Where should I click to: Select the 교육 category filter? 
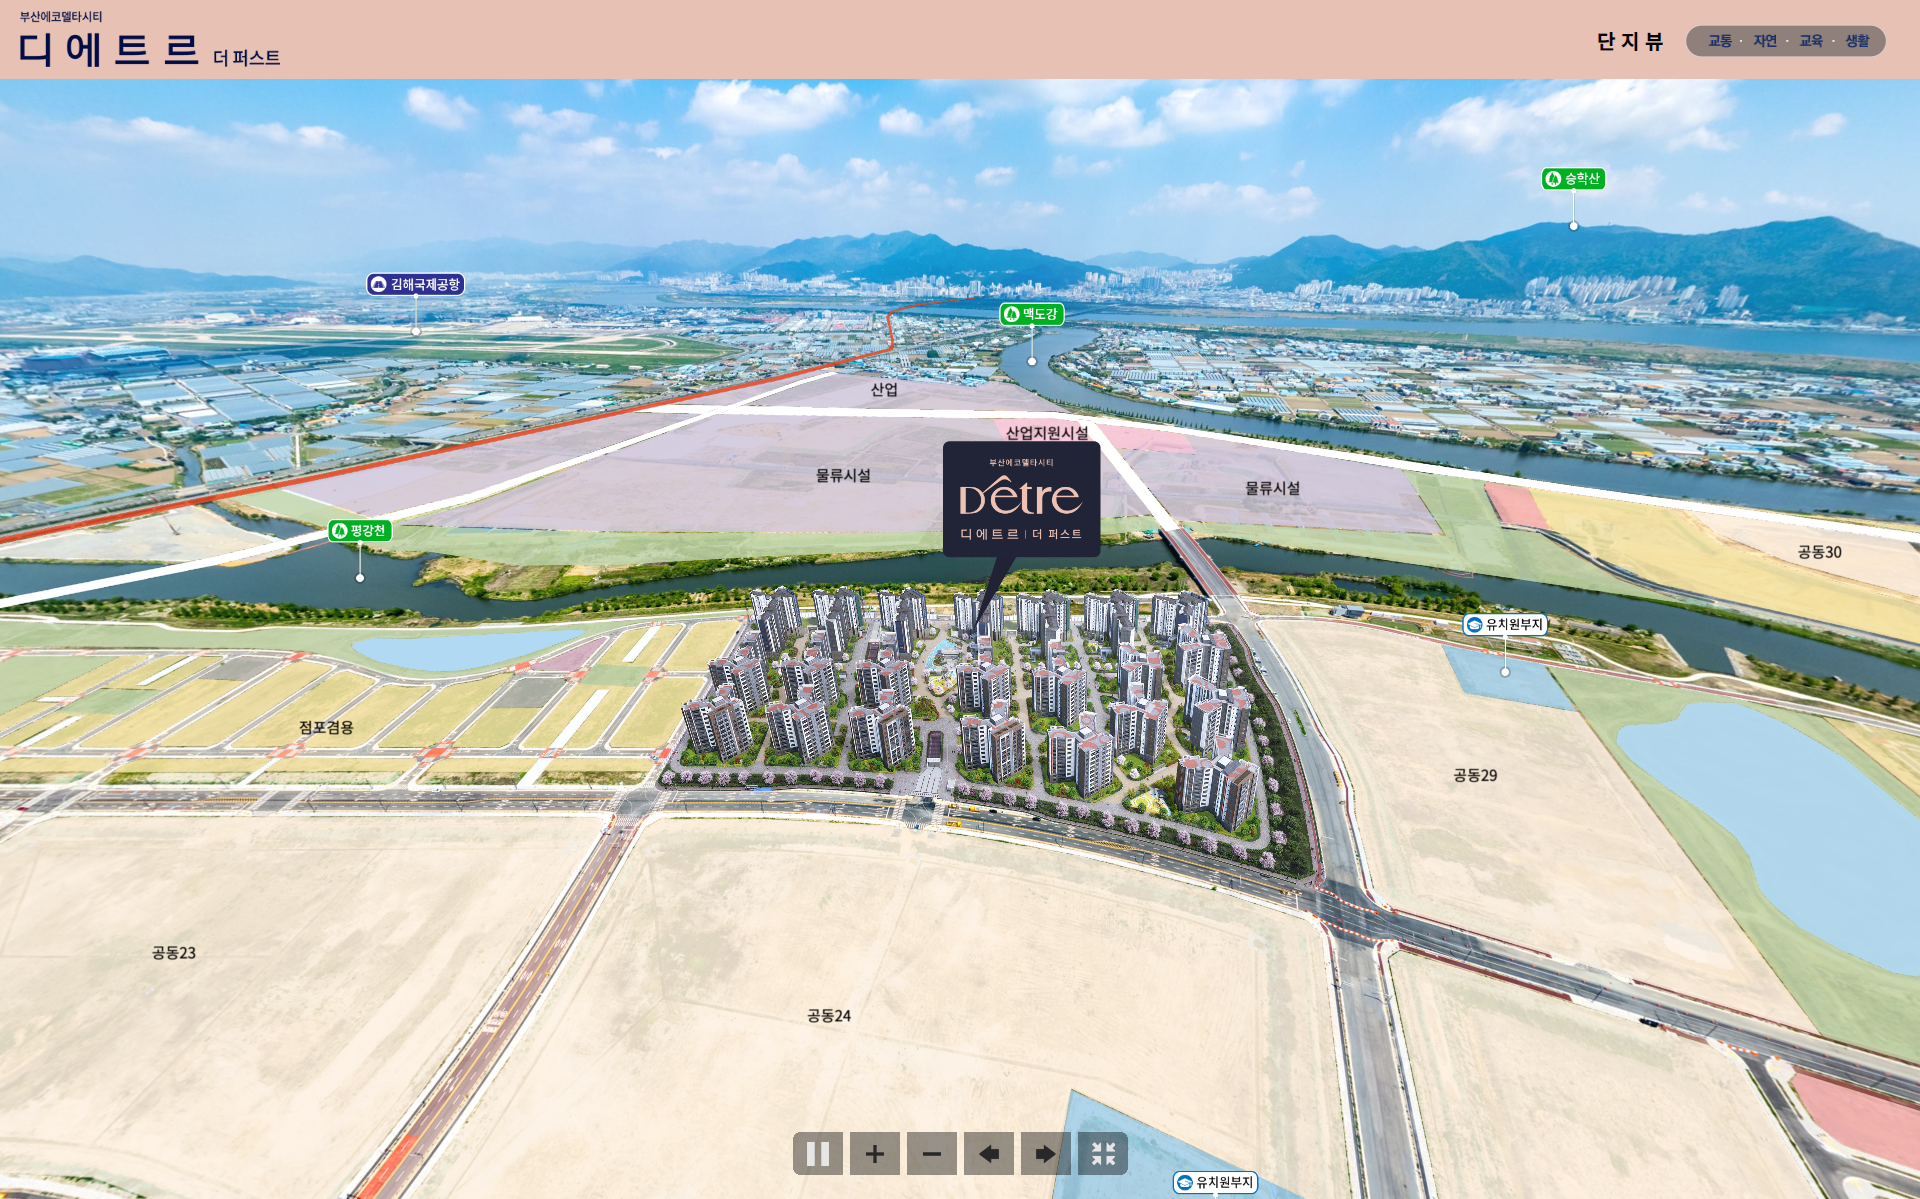coord(1810,41)
